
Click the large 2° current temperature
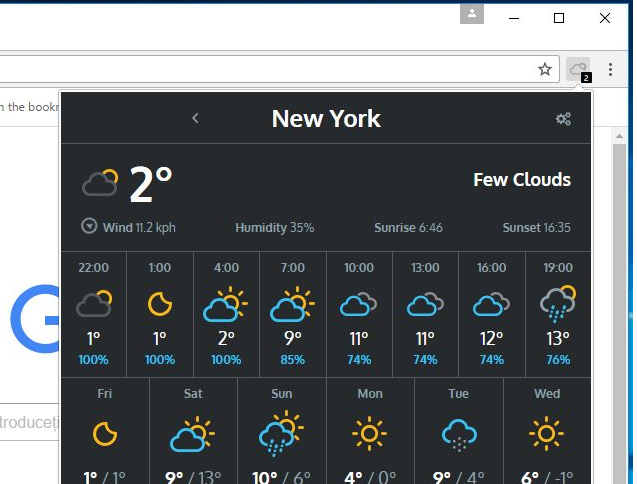click(151, 184)
